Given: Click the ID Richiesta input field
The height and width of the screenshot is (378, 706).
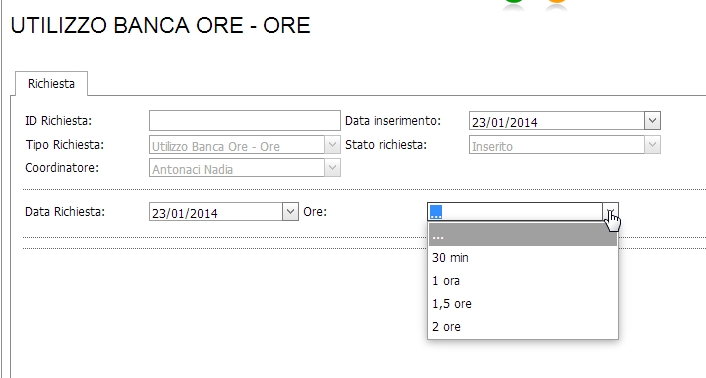Looking at the screenshot, I should click(244, 121).
